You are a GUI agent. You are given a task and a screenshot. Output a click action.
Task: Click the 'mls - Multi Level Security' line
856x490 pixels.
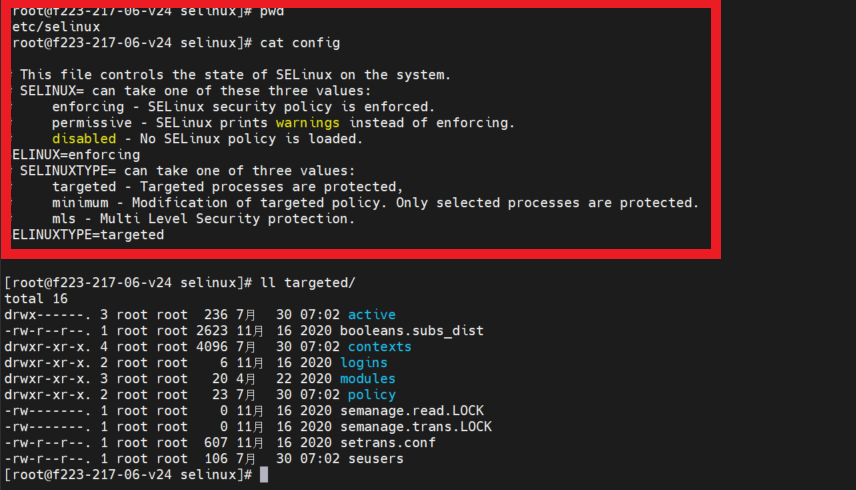tap(203, 219)
